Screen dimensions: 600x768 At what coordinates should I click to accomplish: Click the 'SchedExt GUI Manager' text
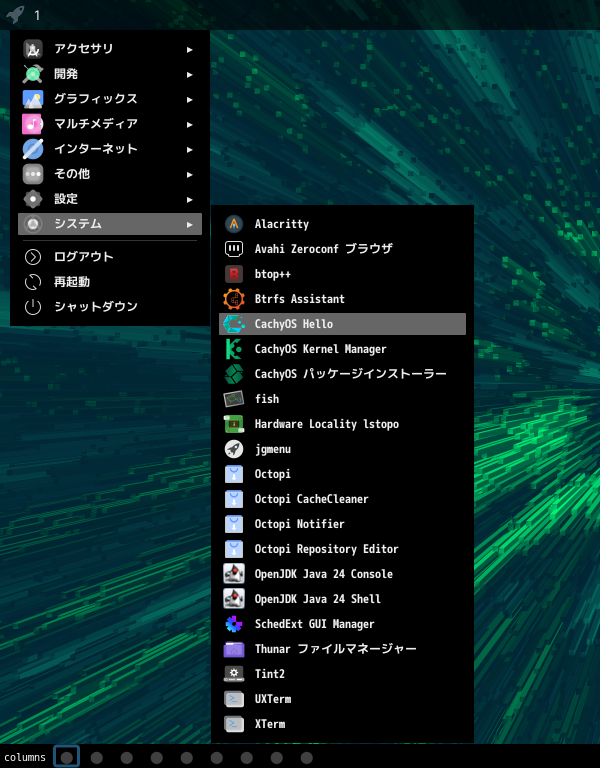[x=314, y=624]
